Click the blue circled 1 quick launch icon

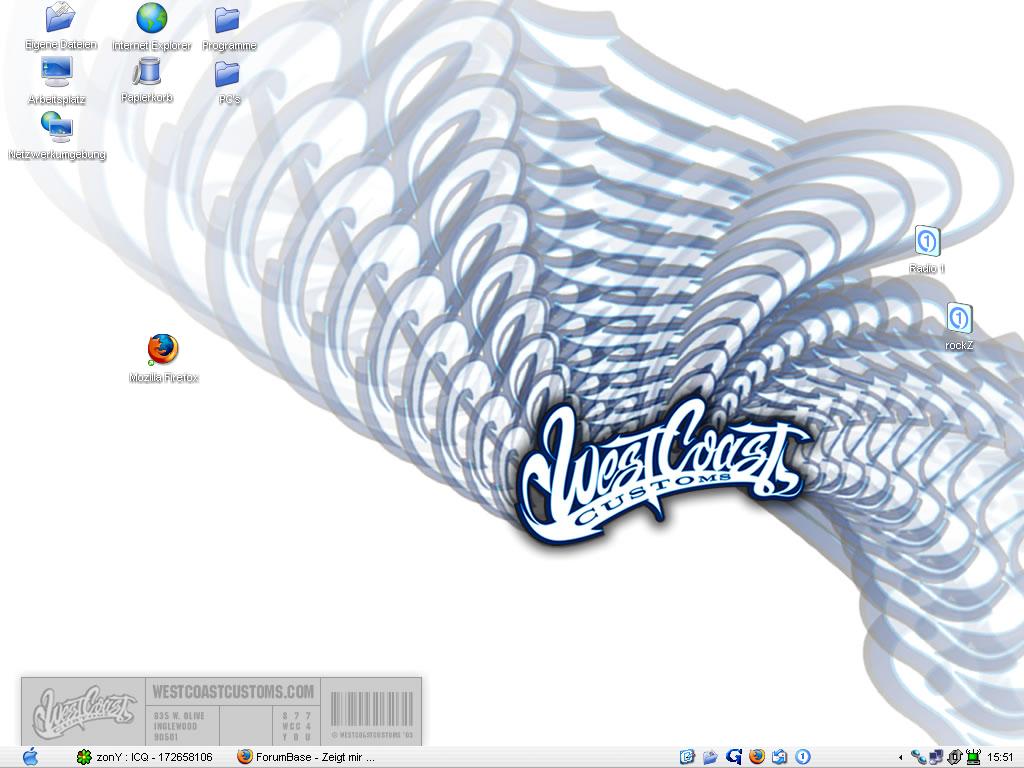click(803, 757)
